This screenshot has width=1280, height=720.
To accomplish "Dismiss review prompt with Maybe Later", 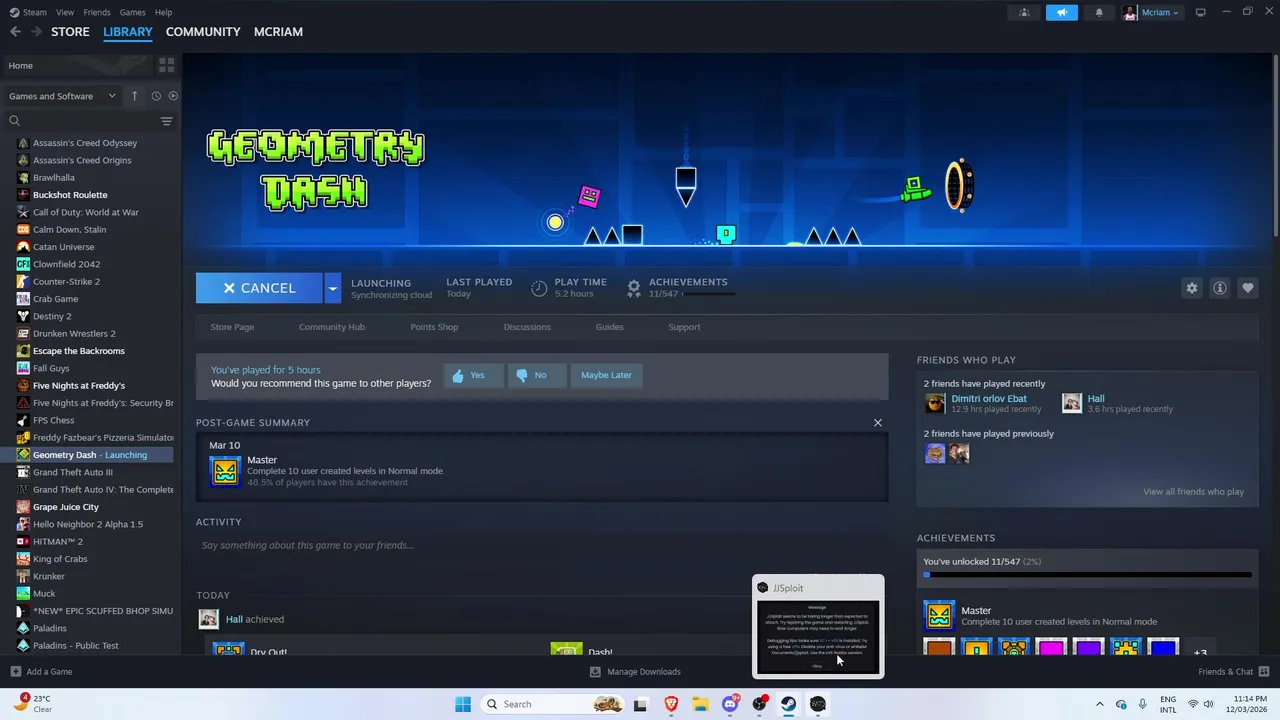I will (x=606, y=375).
